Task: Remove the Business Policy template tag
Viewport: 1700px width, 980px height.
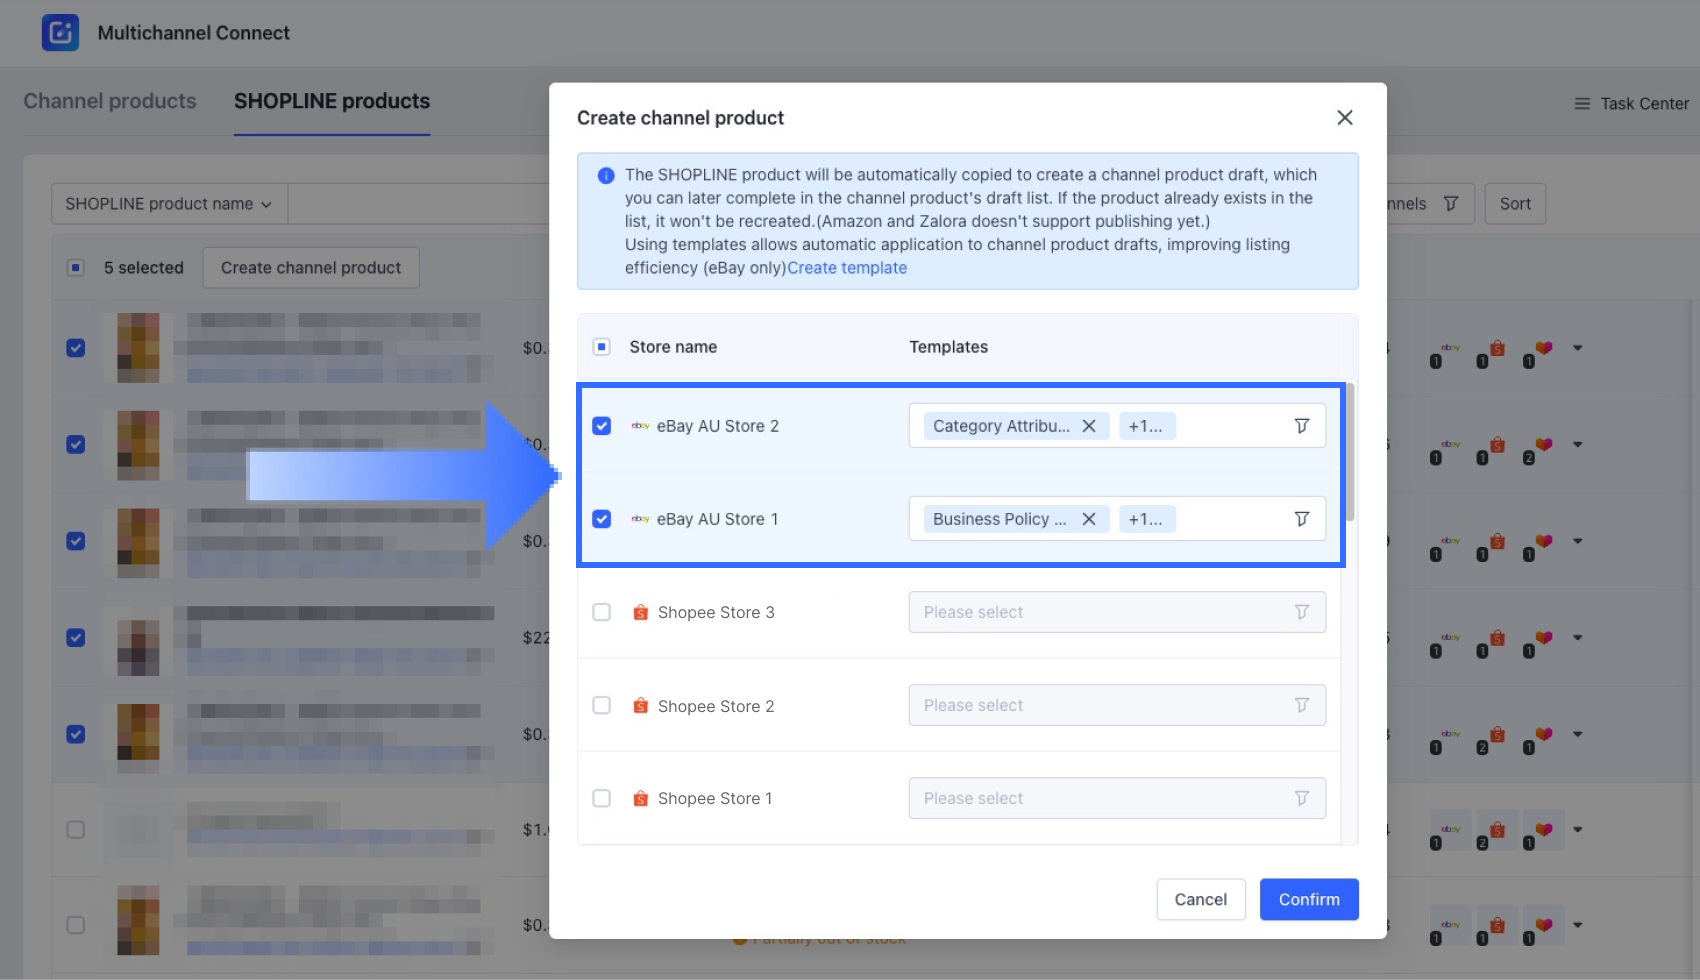Action: click(1089, 519)
